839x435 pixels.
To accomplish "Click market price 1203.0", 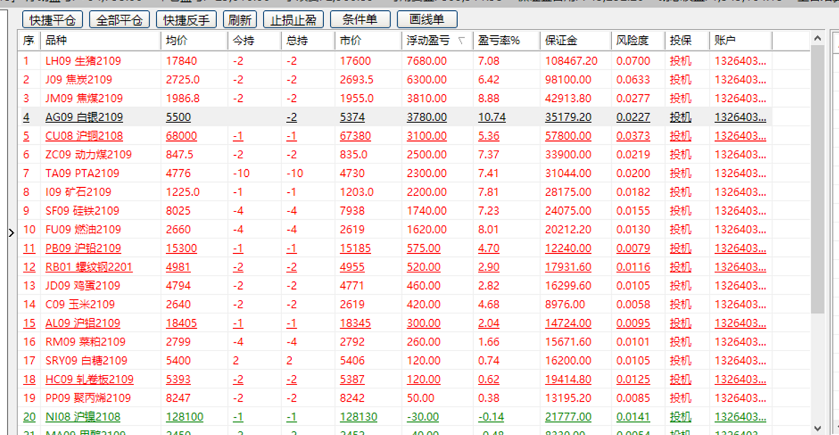I will (356, 192).
